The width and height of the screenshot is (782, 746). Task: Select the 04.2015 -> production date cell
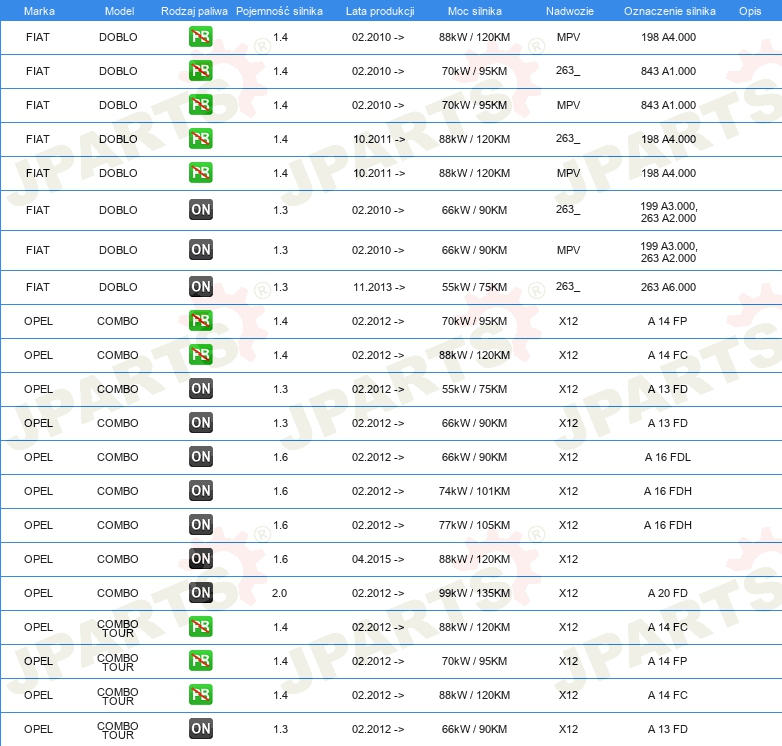(x=378, y=559)
